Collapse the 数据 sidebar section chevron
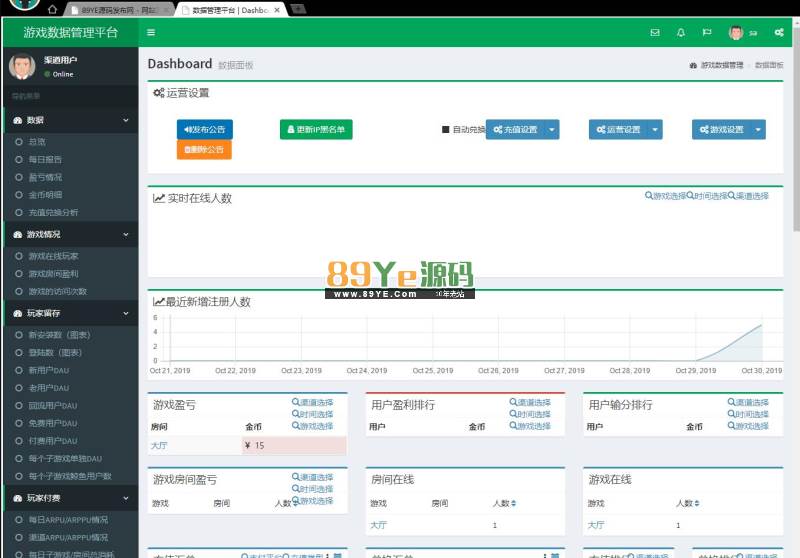The image size is (800, 558). [126, 120]
